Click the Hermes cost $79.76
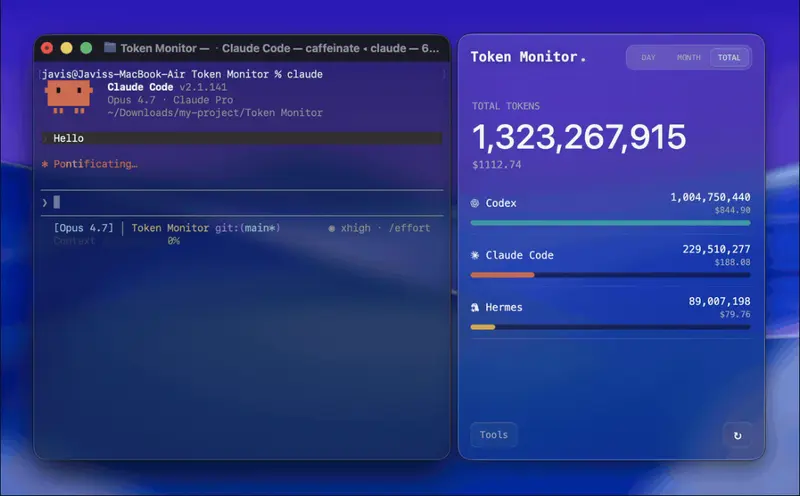The width and height of the screenshot is (800, 496). tap(735, 314)
